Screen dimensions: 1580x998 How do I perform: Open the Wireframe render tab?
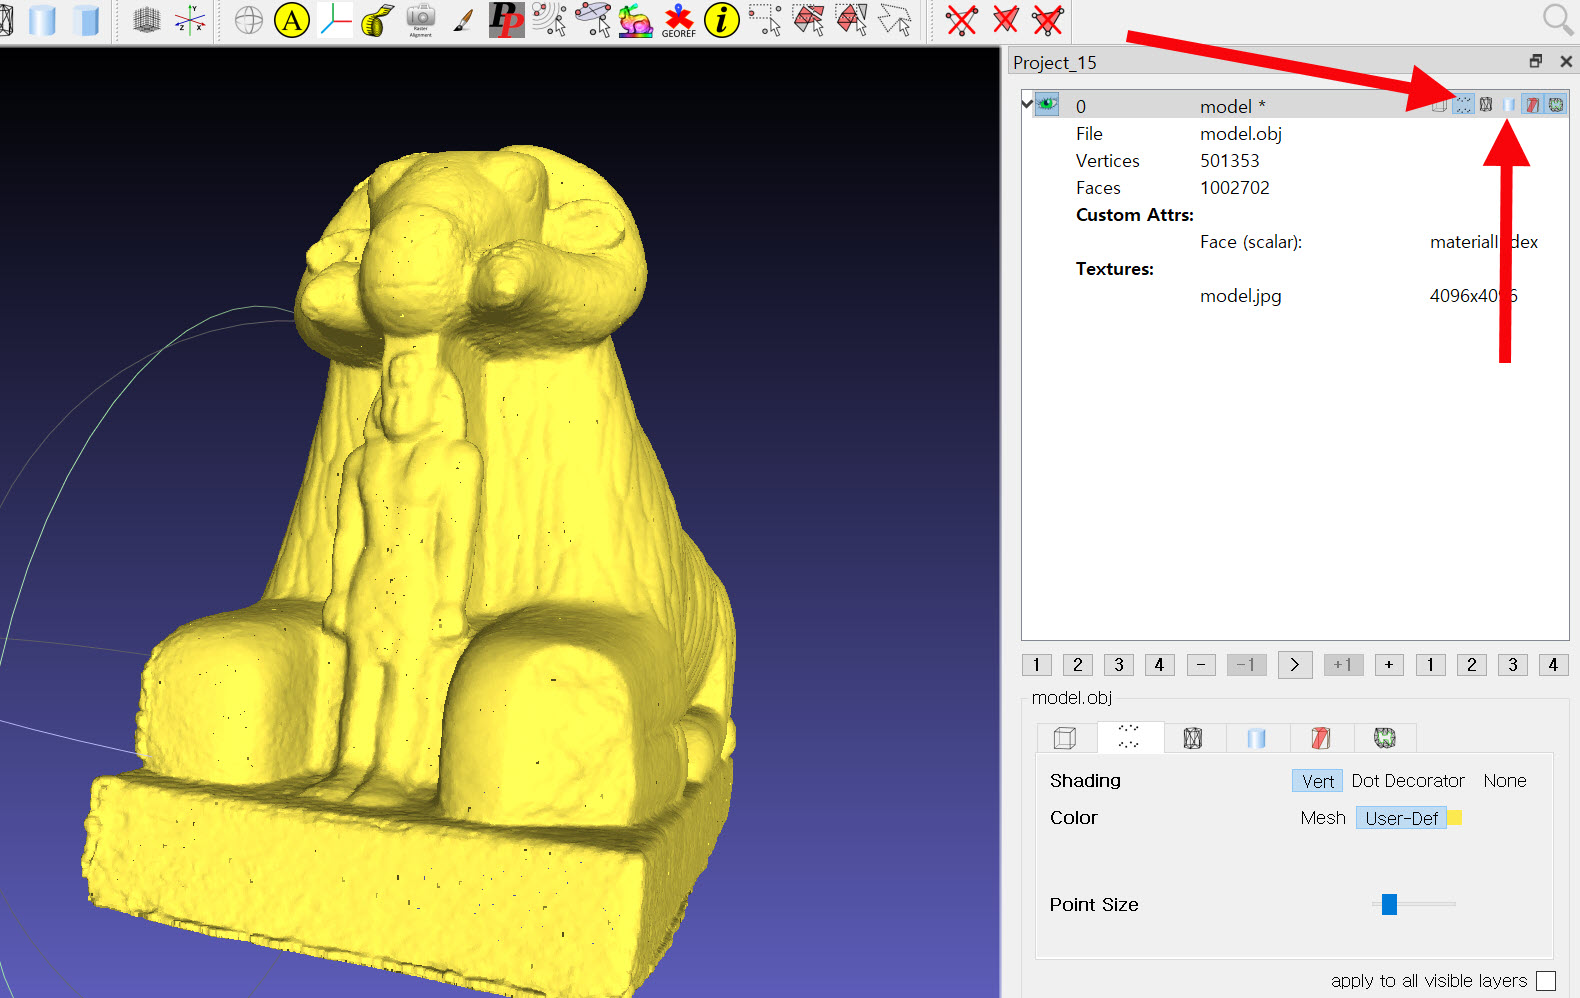(x=1193, y=738)
